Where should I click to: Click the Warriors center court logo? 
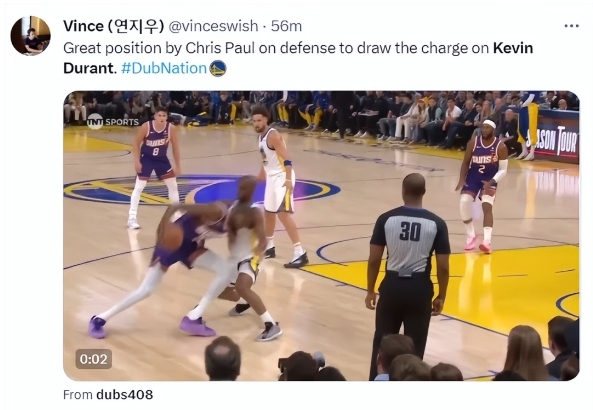coord(202,189)
